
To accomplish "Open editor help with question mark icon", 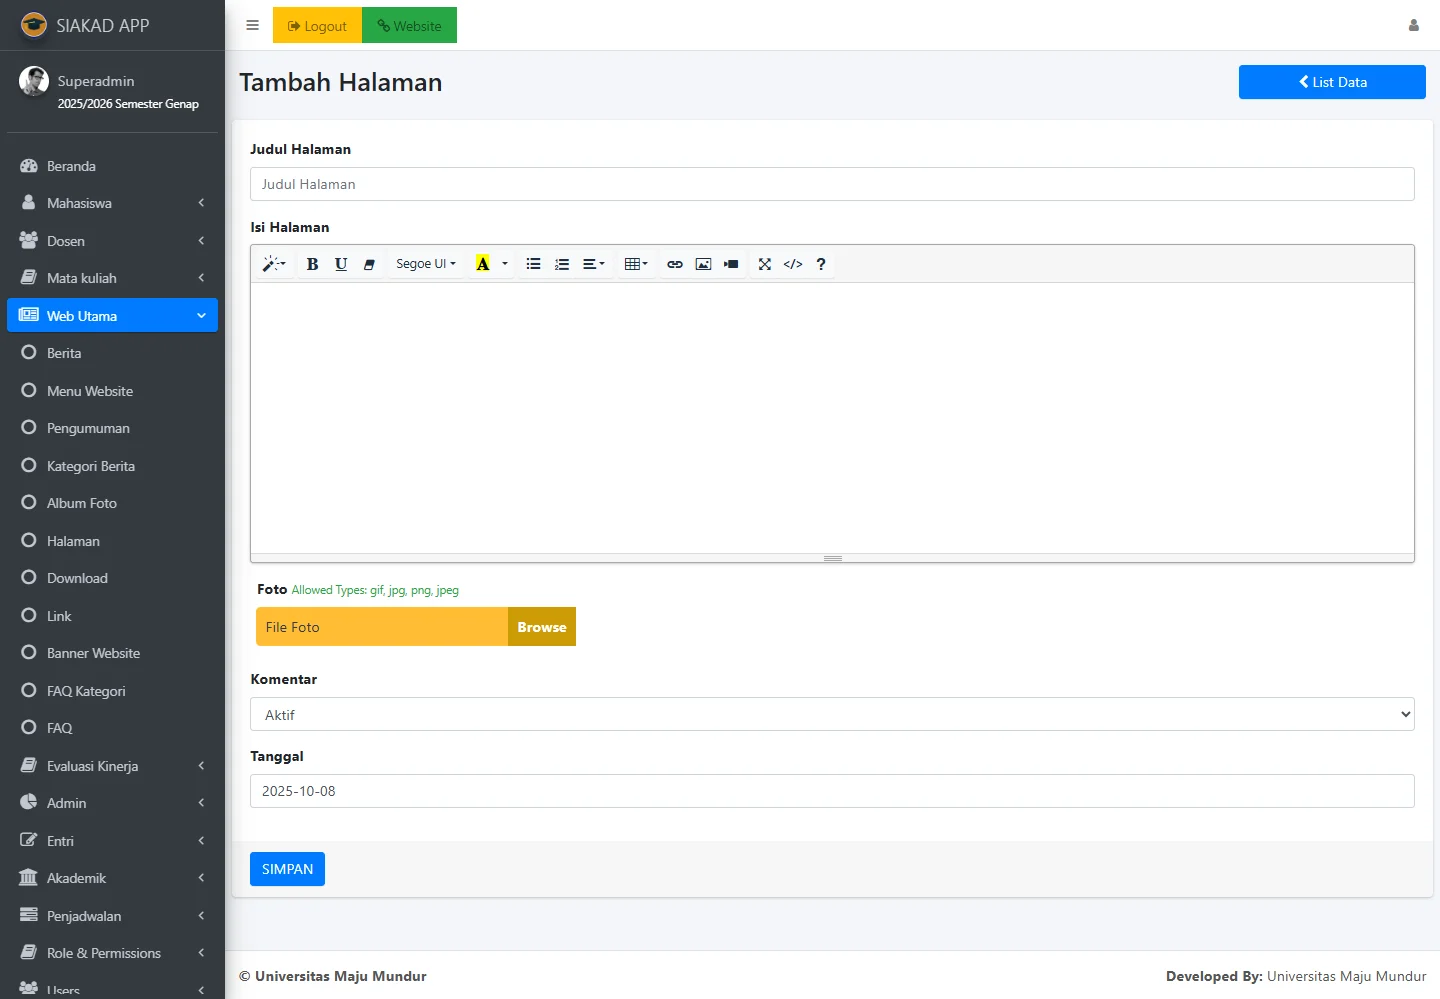I will click(821, 264).
